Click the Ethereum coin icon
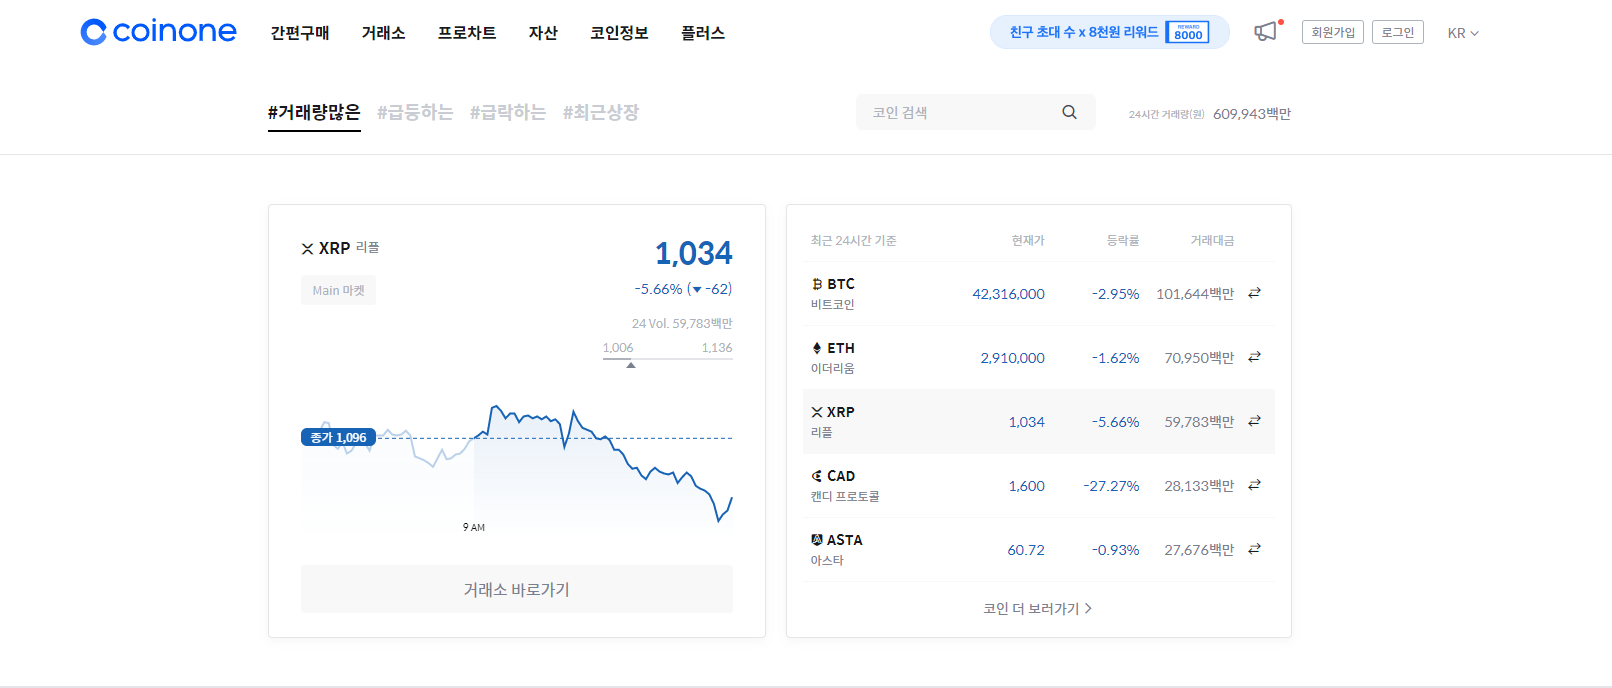 point(817,348)
